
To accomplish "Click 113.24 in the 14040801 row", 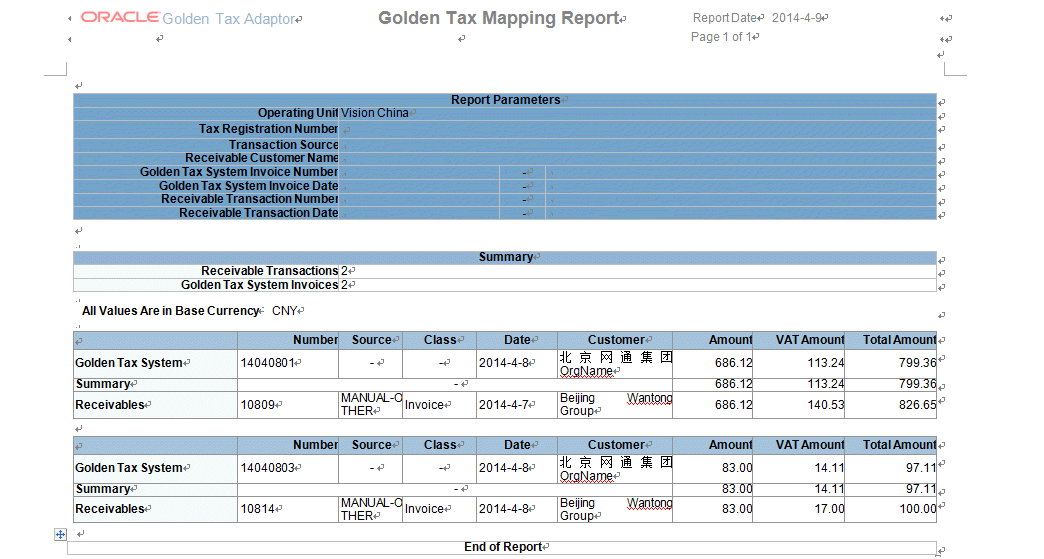I will (x=826, y=363).
